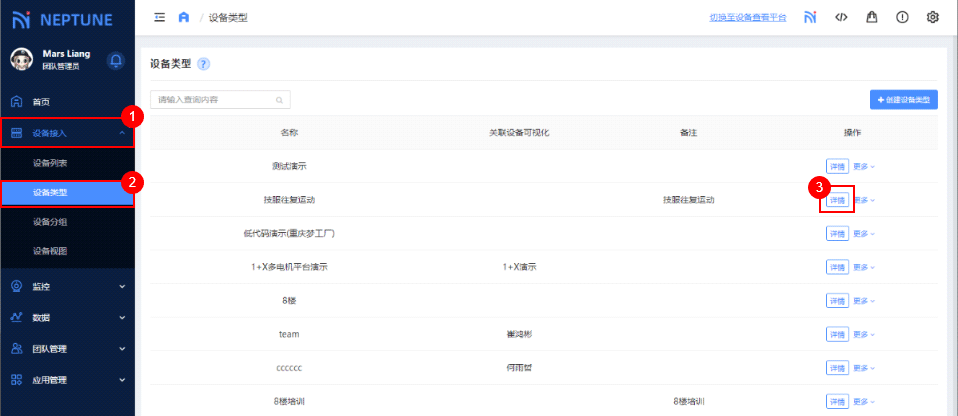Click the blue help question mark icon
Image resolution: width=958 pixels, height=416 pixels.
coord(203,64)
